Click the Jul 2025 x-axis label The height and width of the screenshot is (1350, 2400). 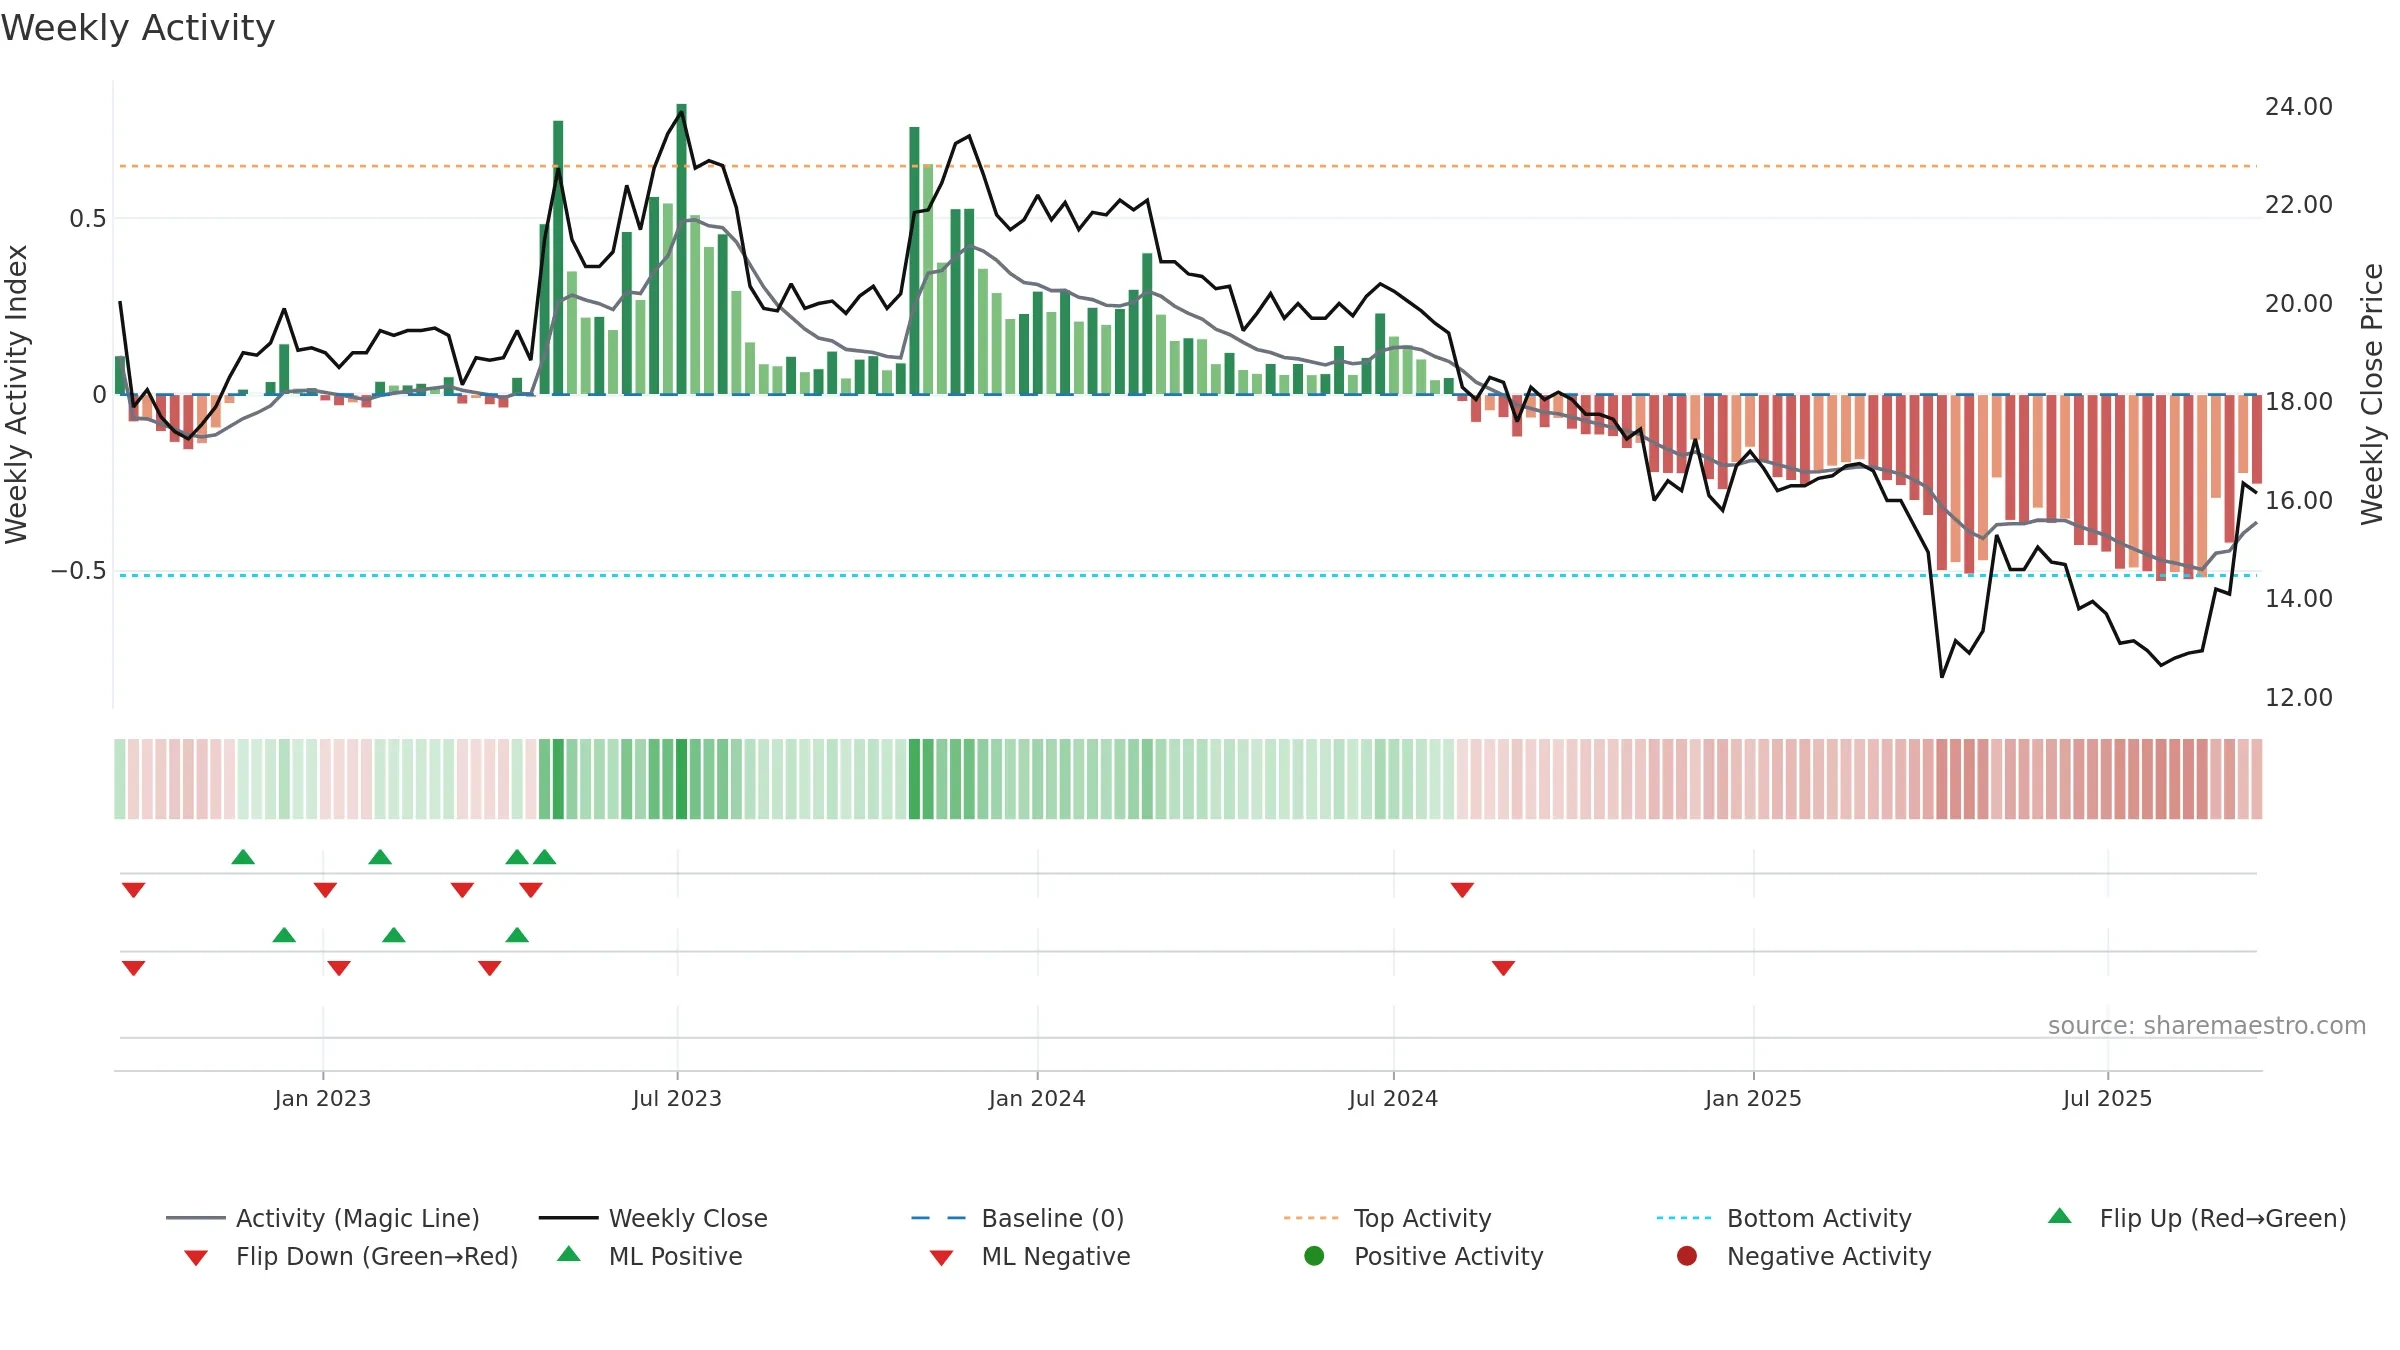pyautogui.click(x=2107, y=1099)
